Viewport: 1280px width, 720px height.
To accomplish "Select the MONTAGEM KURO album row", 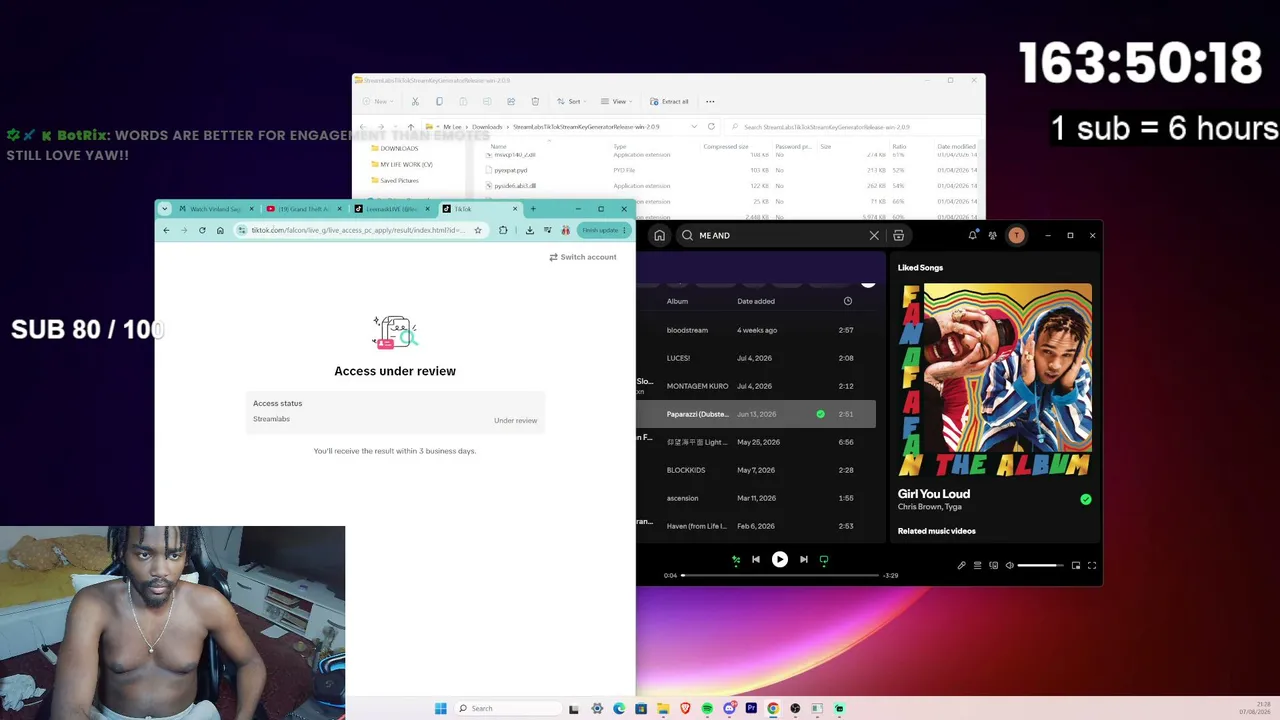I will tap(756, 386).
